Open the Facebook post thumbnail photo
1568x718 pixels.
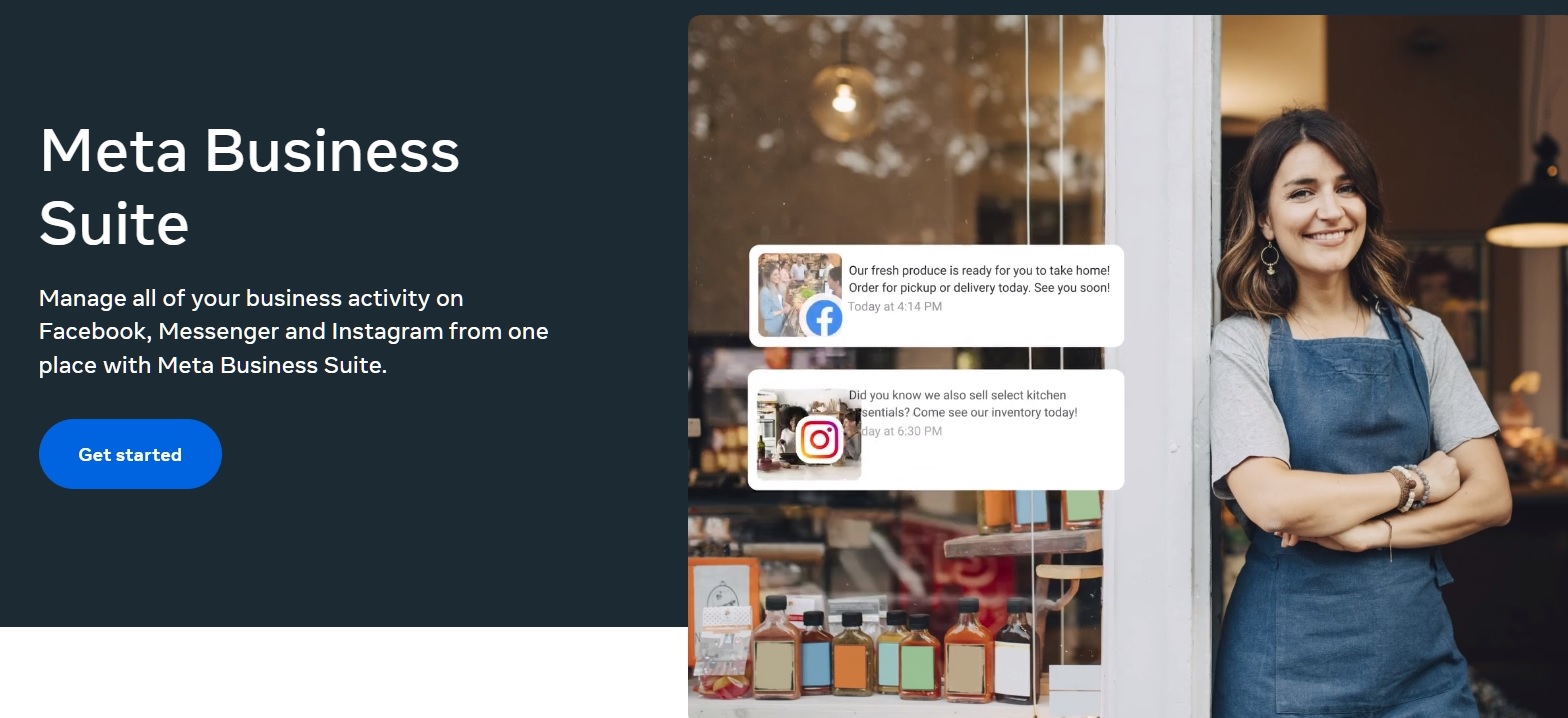click(x=799, y=295)
